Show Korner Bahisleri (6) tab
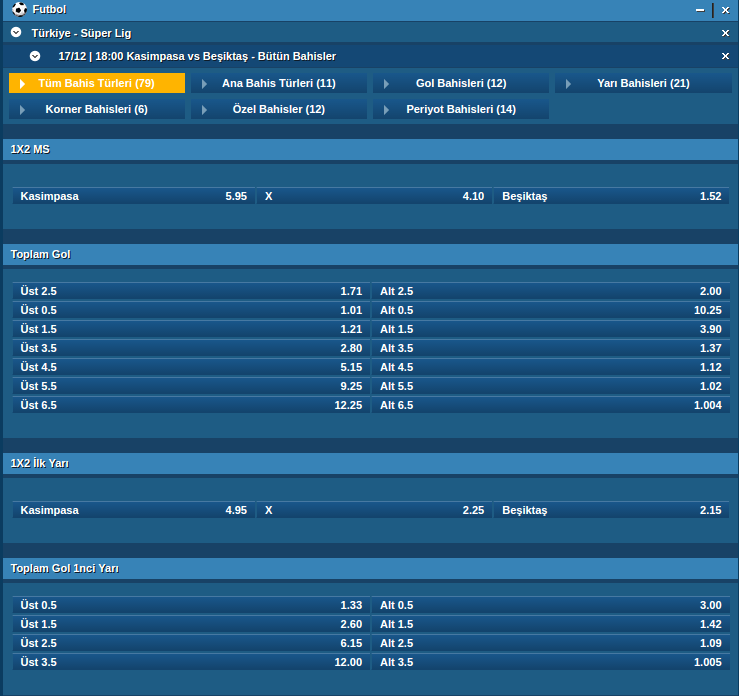This screenshot has width=739, height=696. (x=97, y=109)
